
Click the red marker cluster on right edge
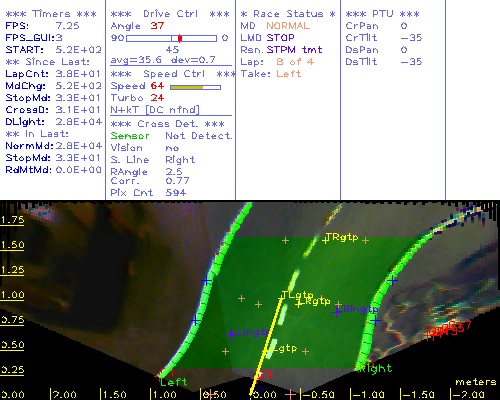[x=448, y=329]
